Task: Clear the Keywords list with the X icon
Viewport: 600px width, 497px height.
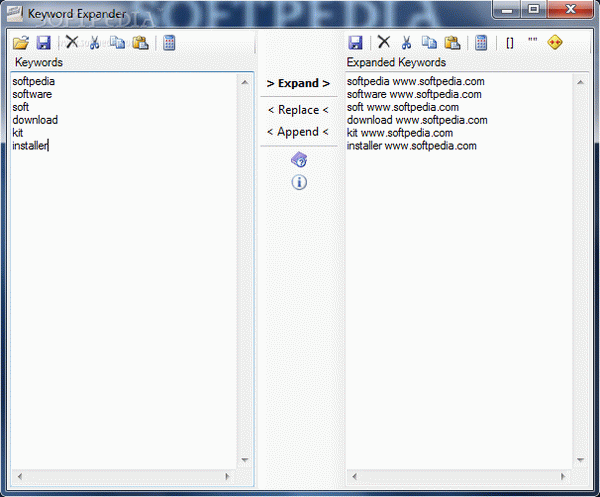Action: (72, 42)
